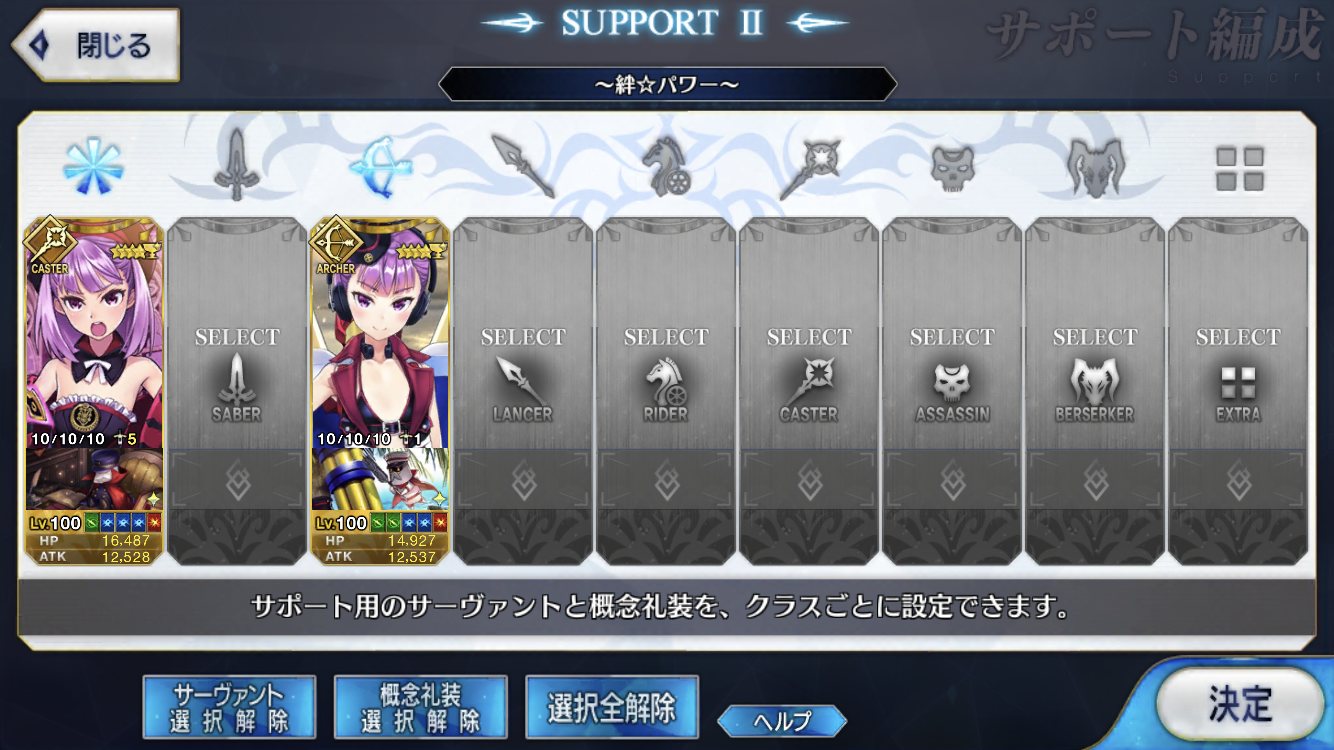Confirm with the 決定 button
Viewport: 1334px width, 750px height.
pos(1240,705)
